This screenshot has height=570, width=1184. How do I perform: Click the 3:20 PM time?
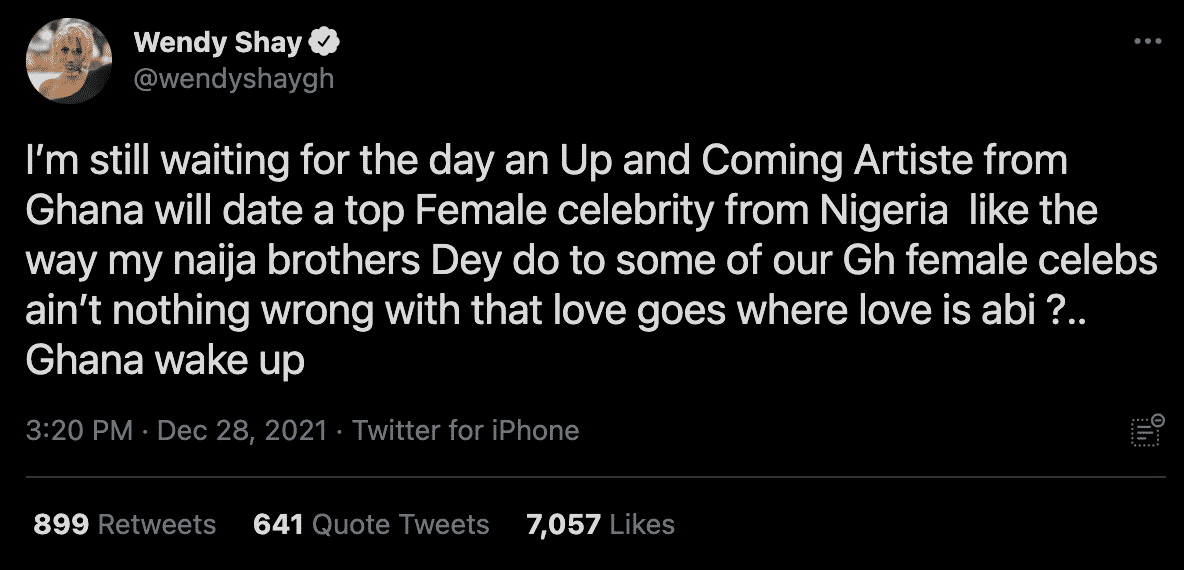pos(79,431)
